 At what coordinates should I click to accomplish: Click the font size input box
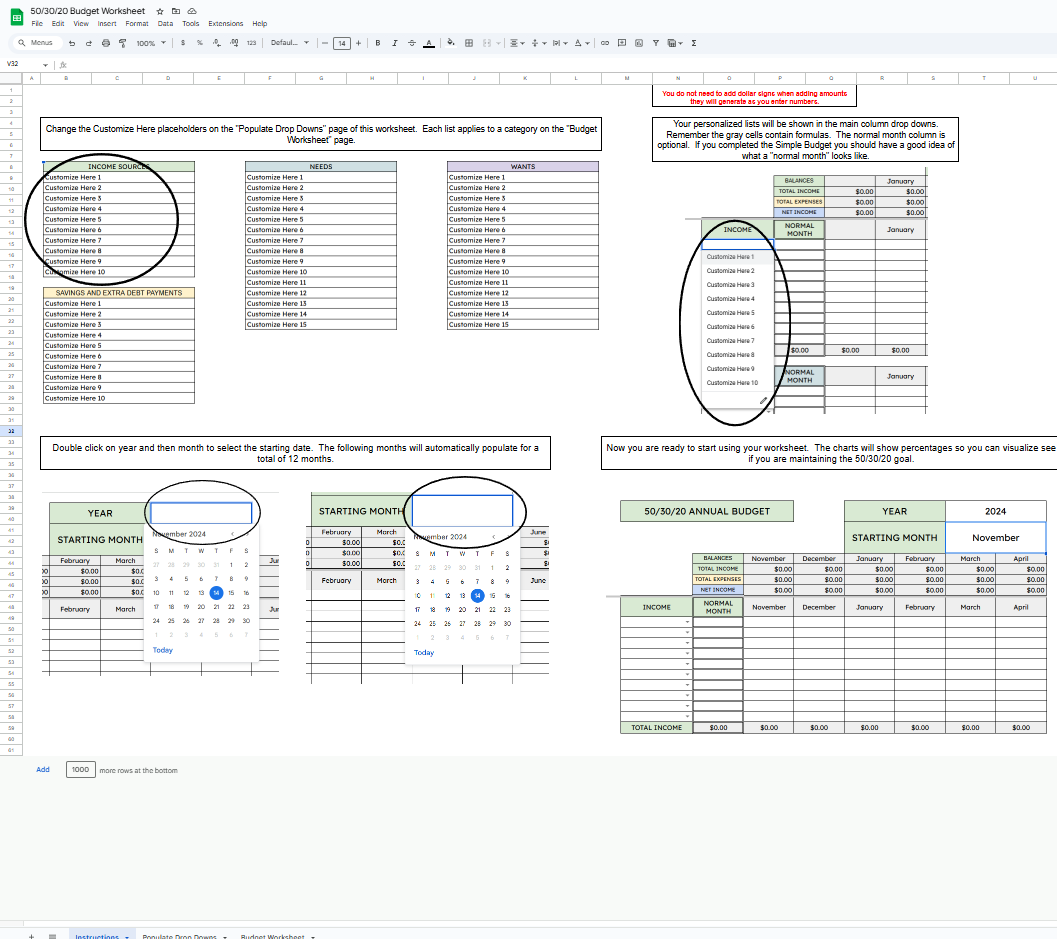[x=342, y=43]
